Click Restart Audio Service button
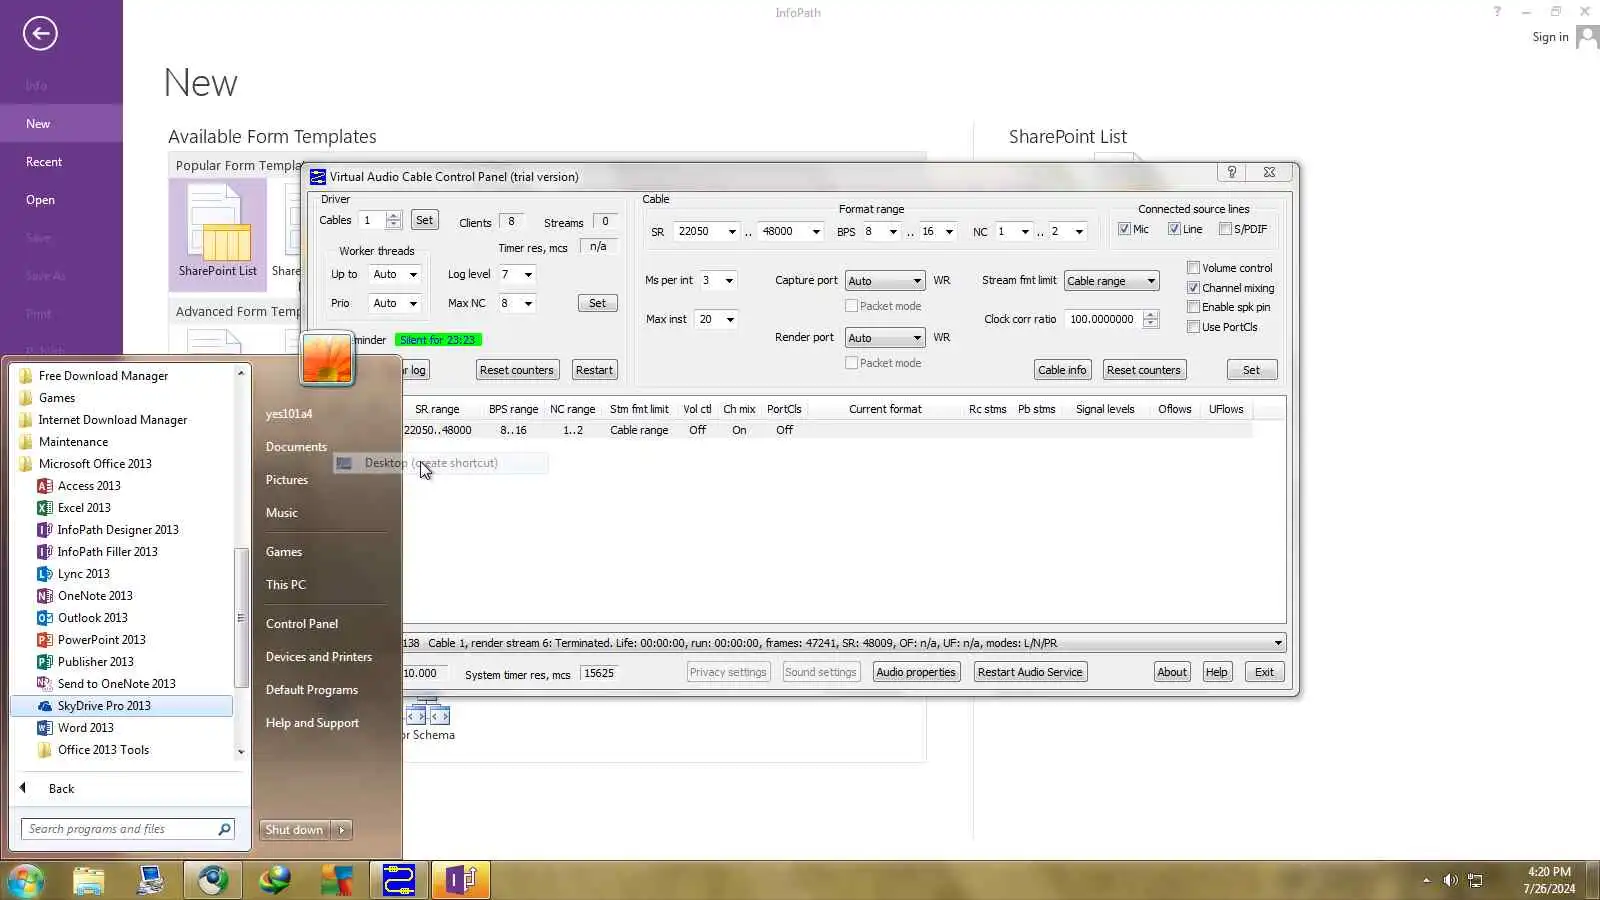 click(1030, 672)
